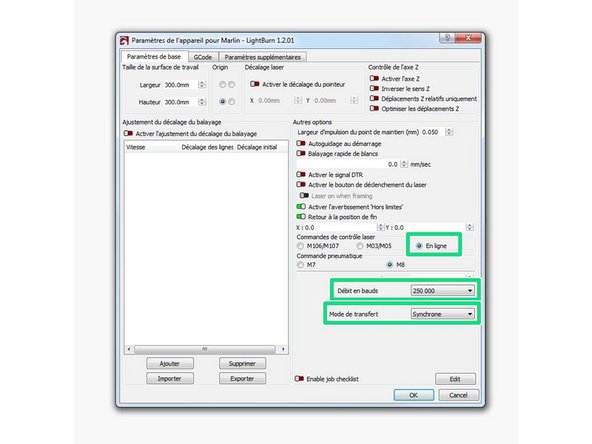Click the help question mark button
Viewport: 592px width, 444px height.
(x=447, y=38)
